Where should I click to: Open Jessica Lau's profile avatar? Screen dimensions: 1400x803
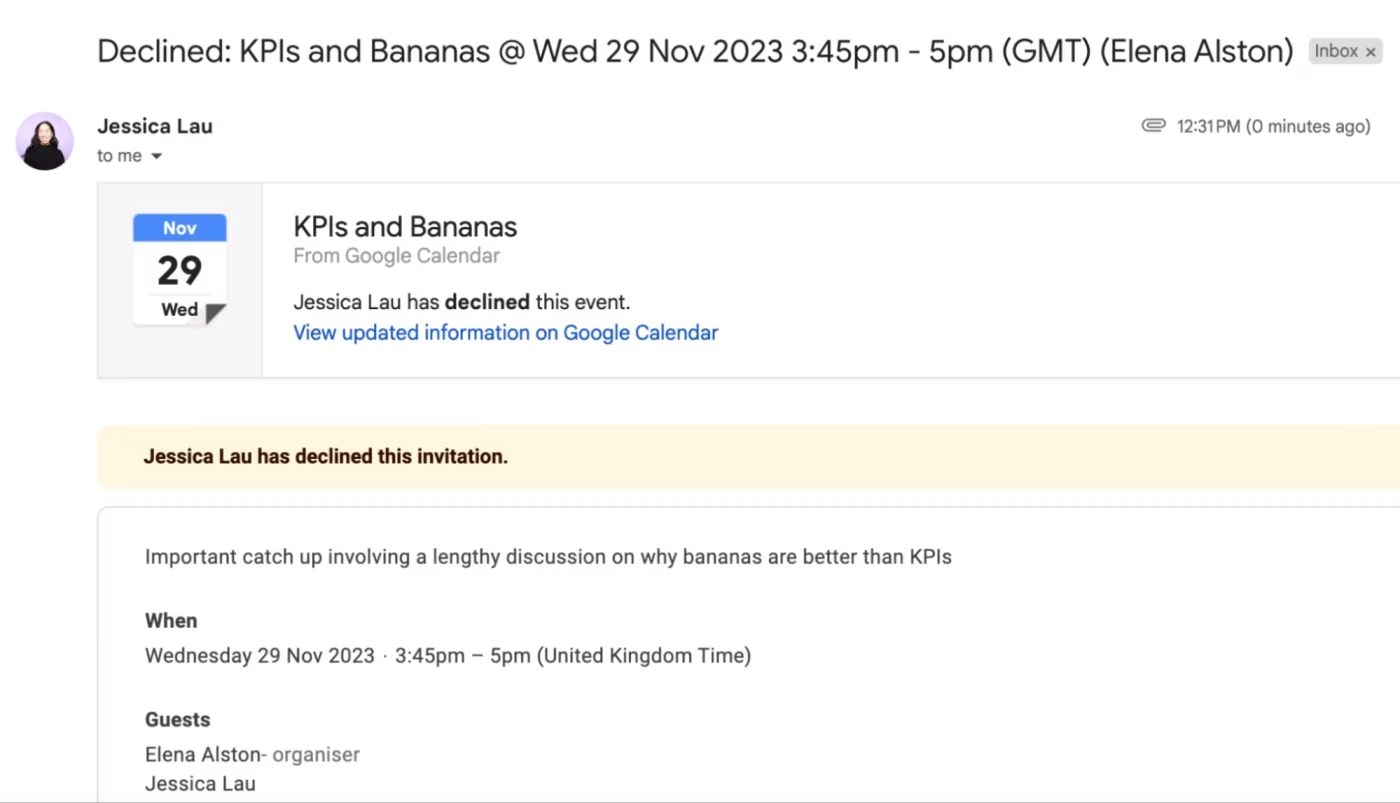tap(45, 141)
